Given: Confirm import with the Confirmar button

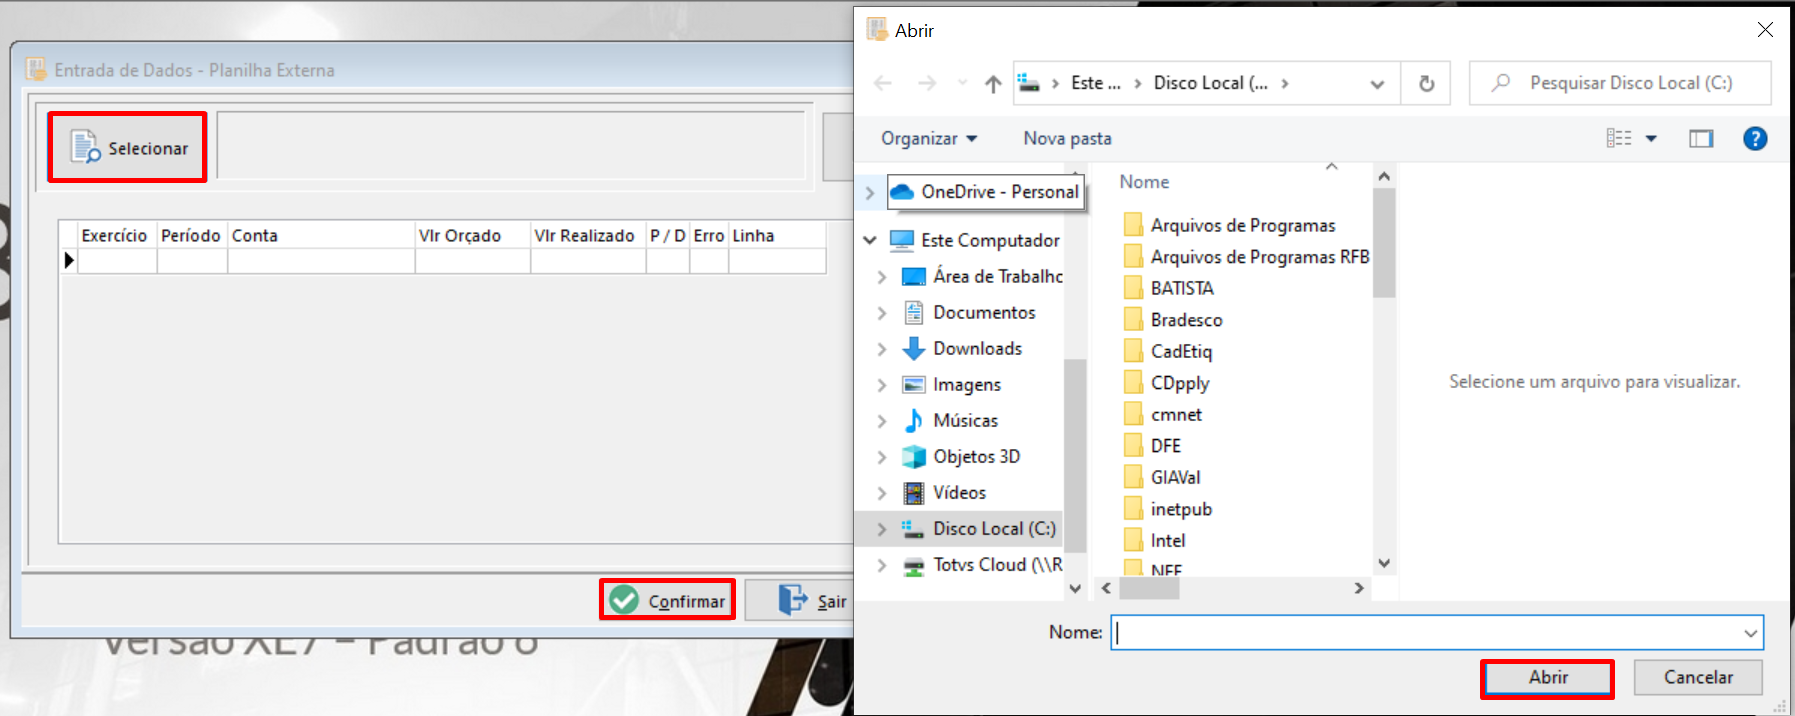Looking at the screenshot, I should pyautogui.click(x=667, y=600).
